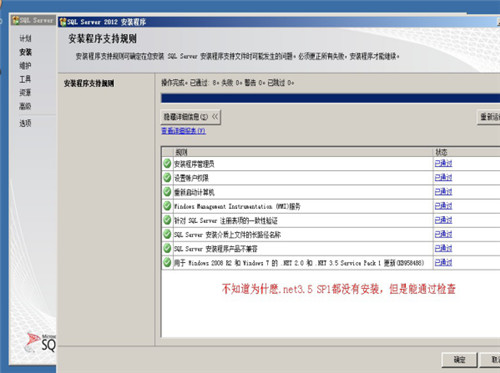500x373 pixels.
Task: Select rule text 针对 SQL Server 注册表项的一致性验证
Action: pyautogui.click(x=226, y=221)
